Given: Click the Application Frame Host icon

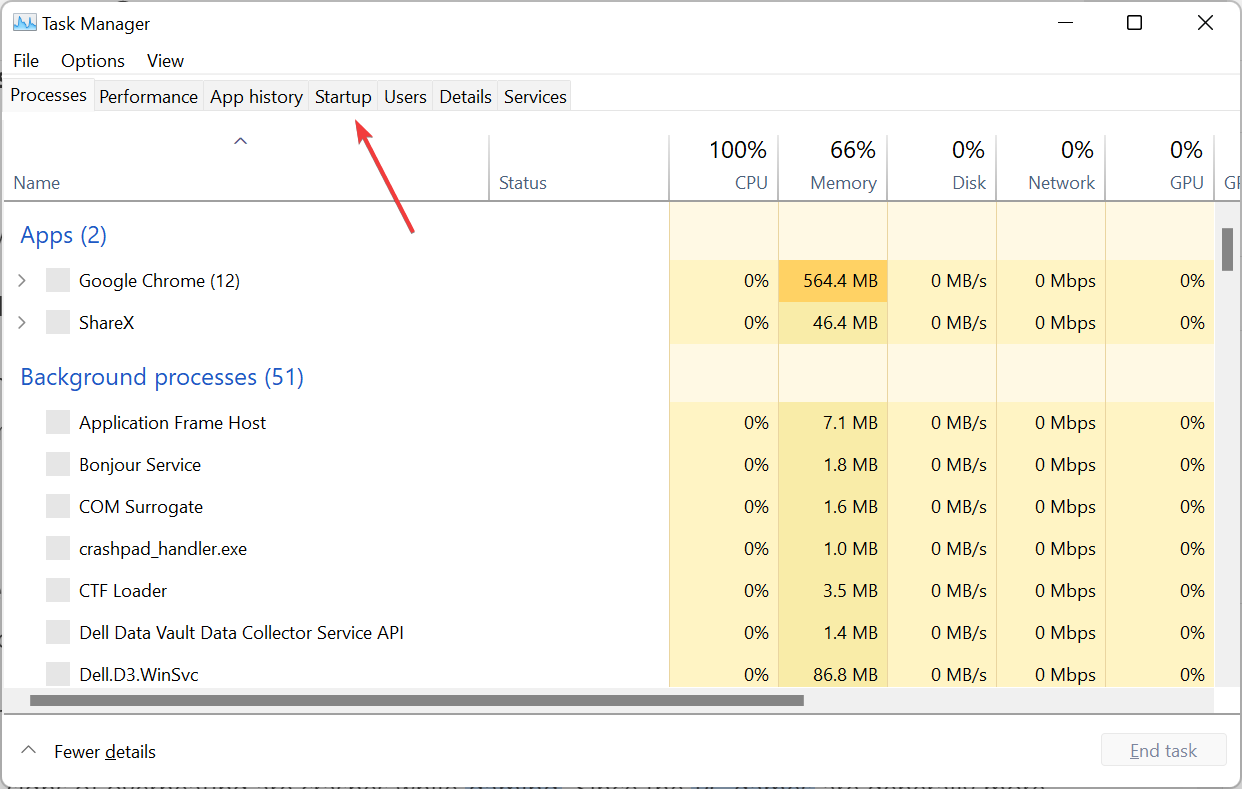Looking at the screenshot, I should point(57,422).
